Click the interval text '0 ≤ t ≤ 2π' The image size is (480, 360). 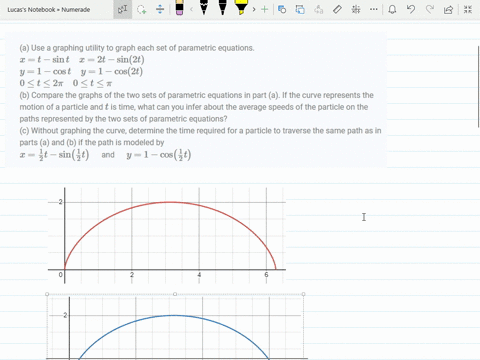(41, 83)
